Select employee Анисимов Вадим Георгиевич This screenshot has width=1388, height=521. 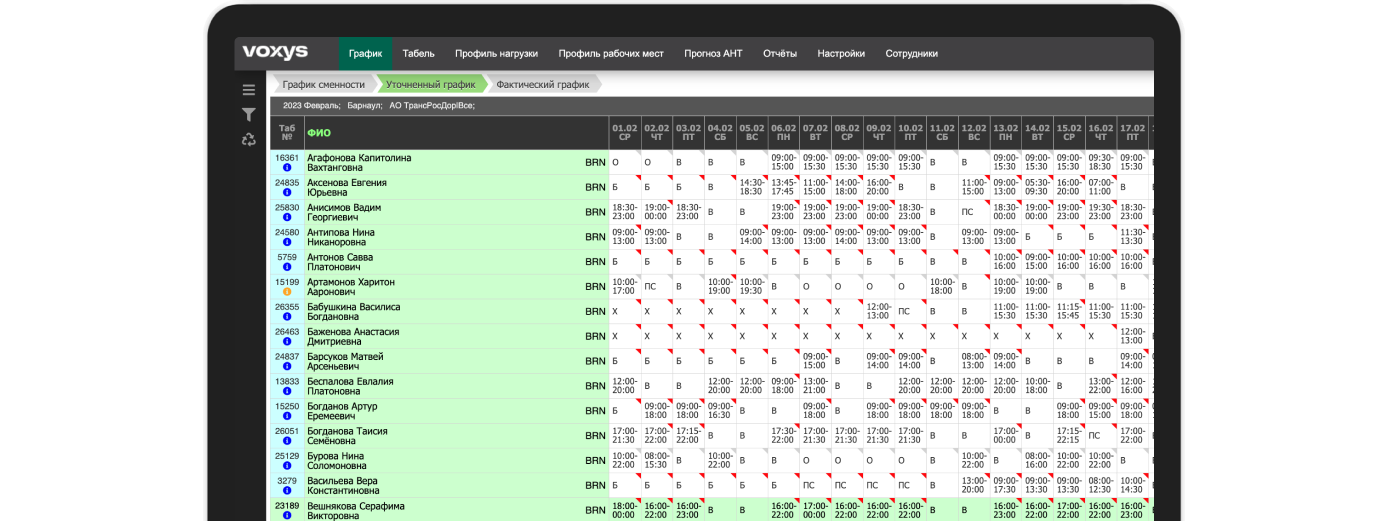tap(344, 212)
